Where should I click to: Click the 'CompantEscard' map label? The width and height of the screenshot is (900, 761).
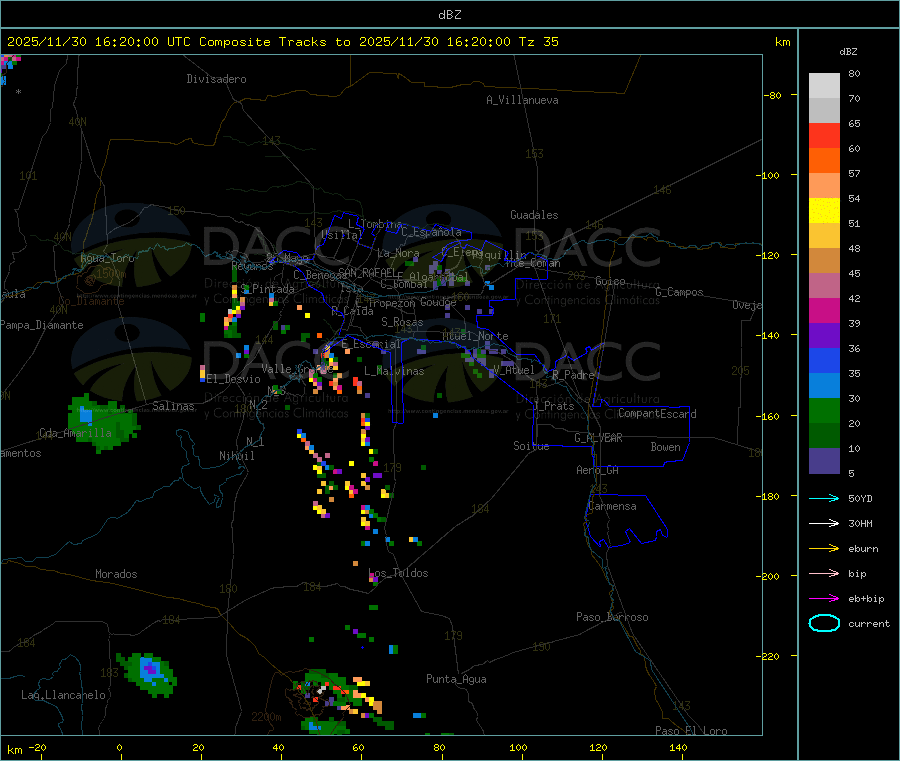point(658,414)
